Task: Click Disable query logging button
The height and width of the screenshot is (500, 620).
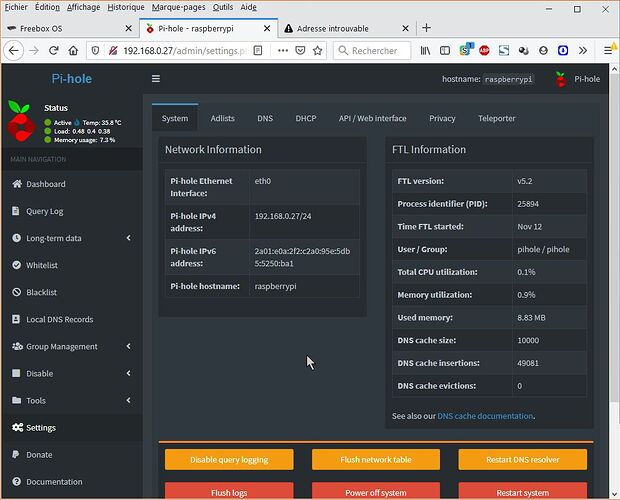Action: 229,459
